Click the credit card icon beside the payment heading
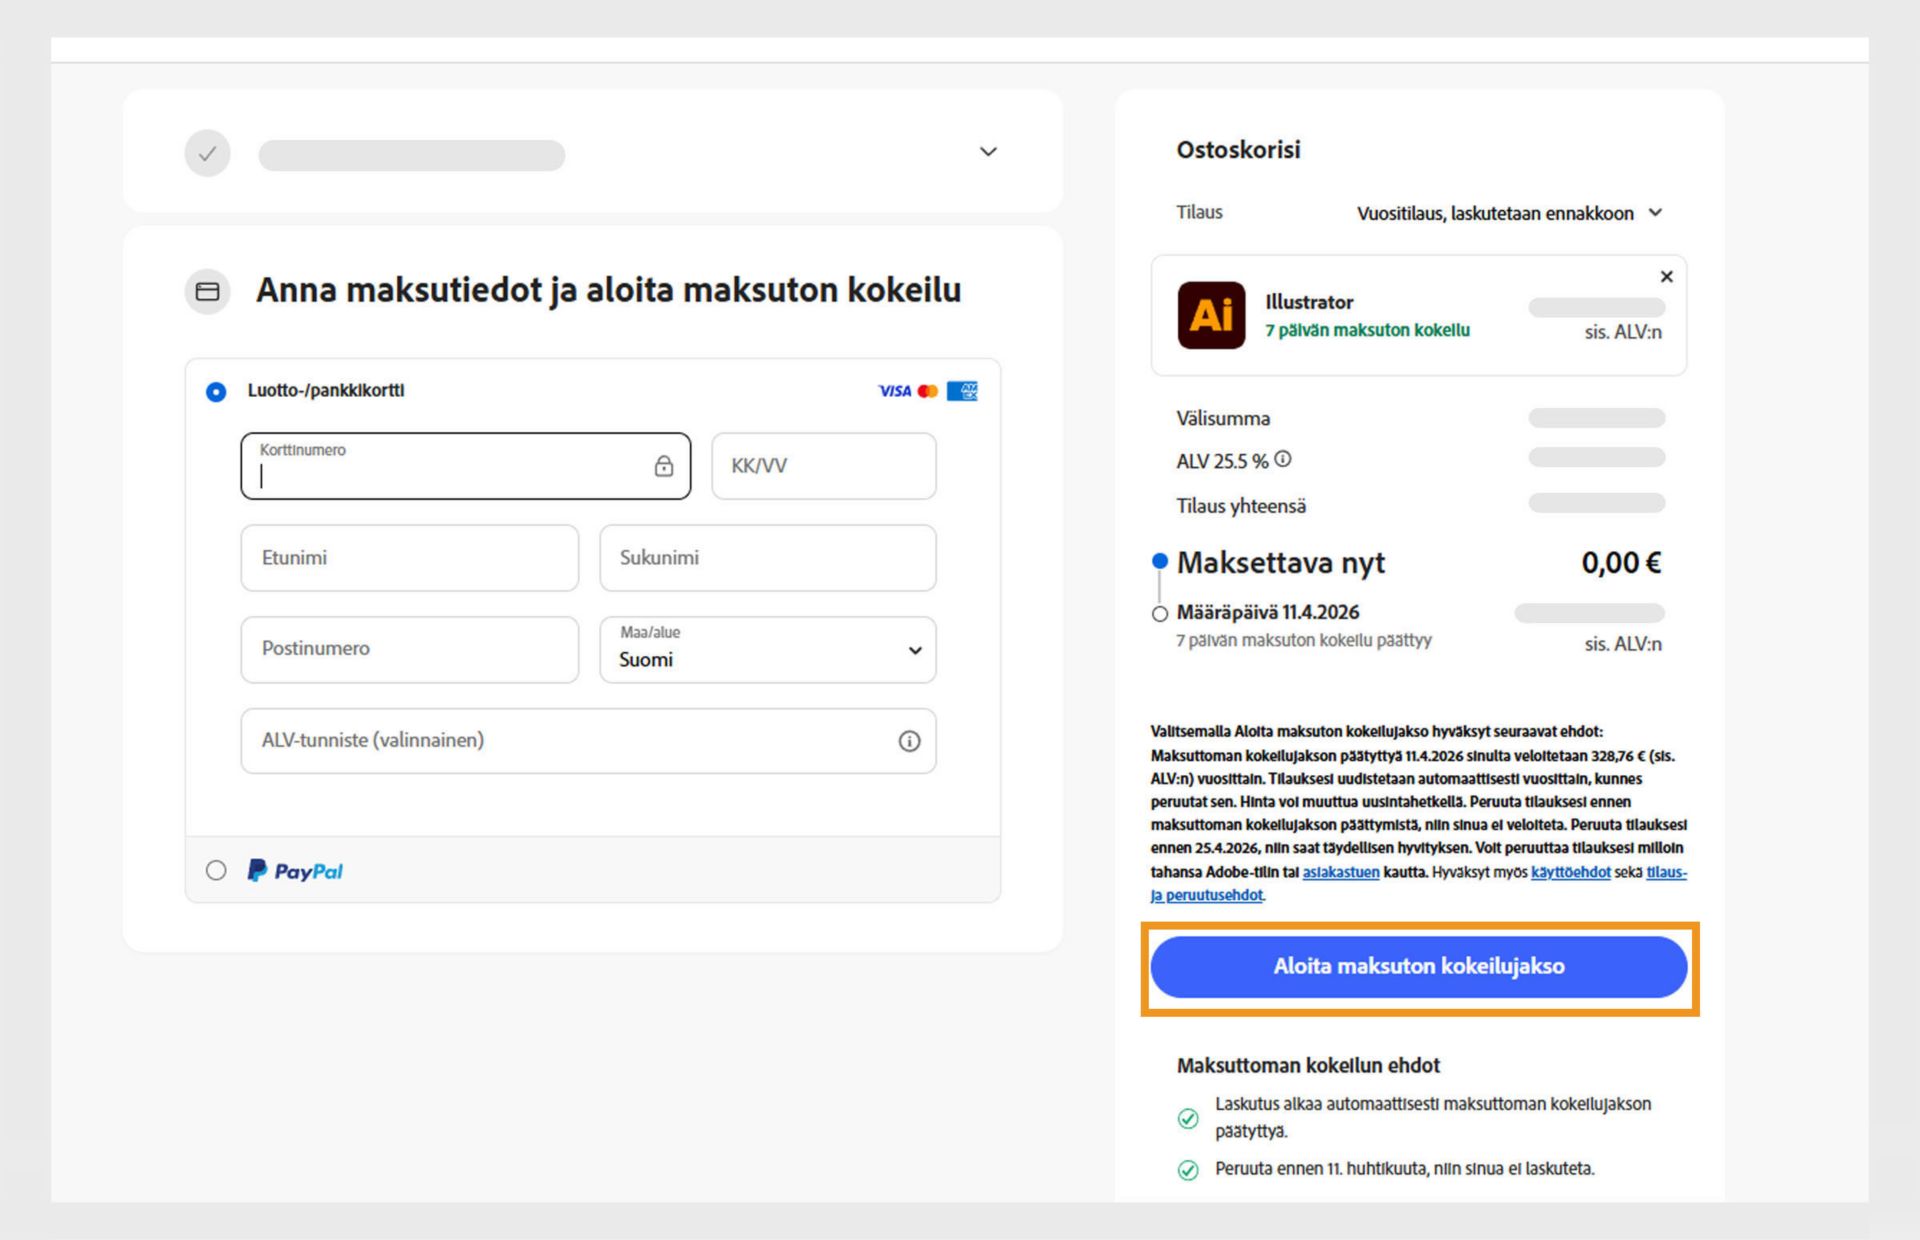The width and height of the screenshot is (1920, 1240). [207, 291]
